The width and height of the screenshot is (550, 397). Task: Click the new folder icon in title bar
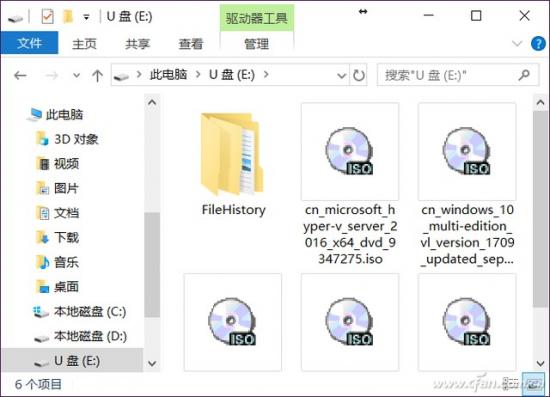tap(68, 16)
